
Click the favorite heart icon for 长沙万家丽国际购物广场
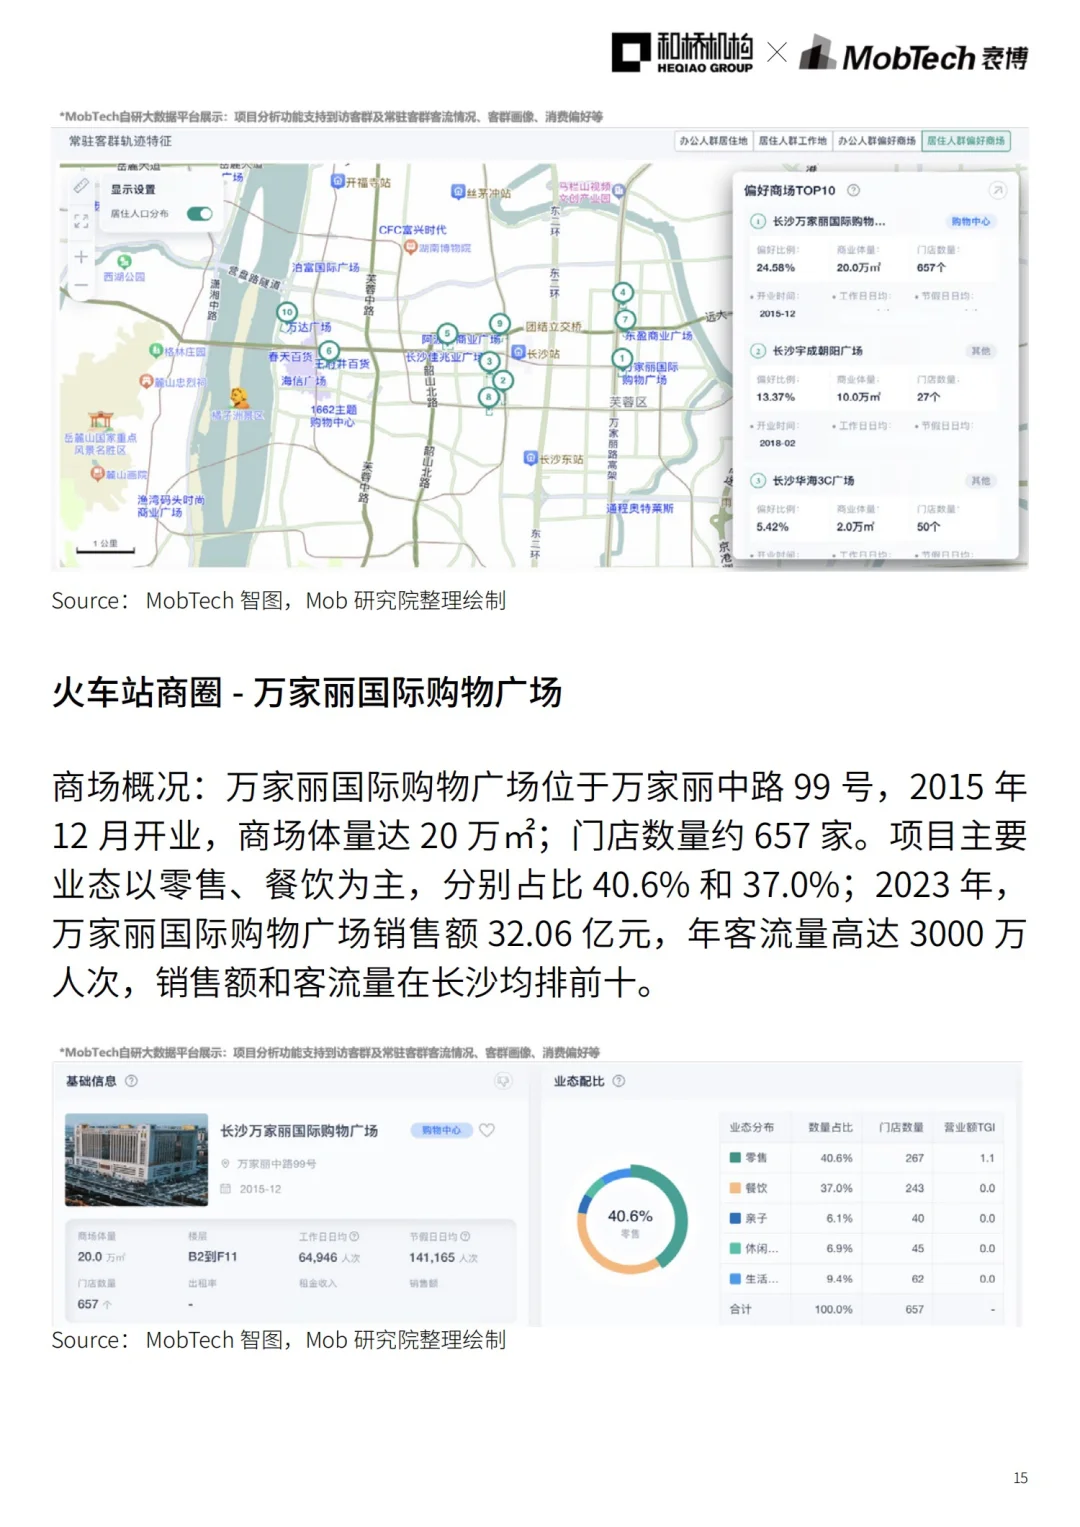tap(487, 1130)
